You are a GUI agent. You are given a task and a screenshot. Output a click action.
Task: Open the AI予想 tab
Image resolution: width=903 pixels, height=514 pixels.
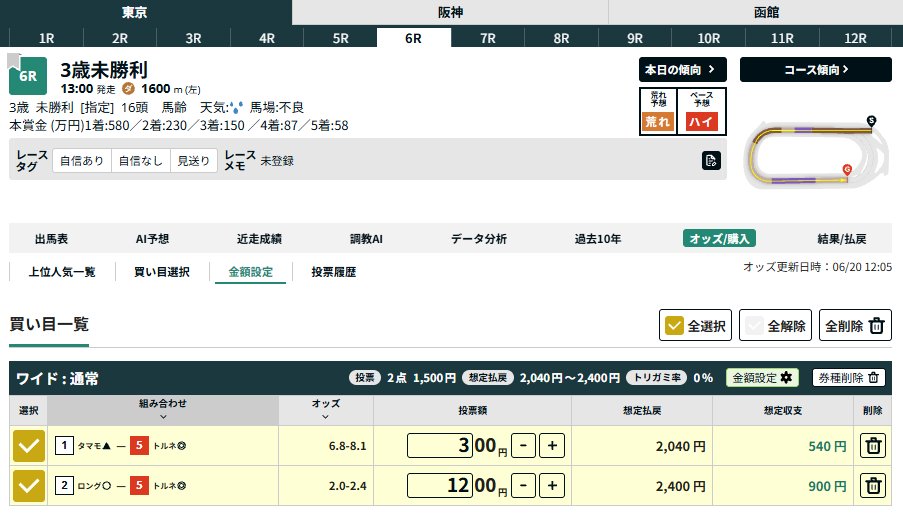click(153, 239)
